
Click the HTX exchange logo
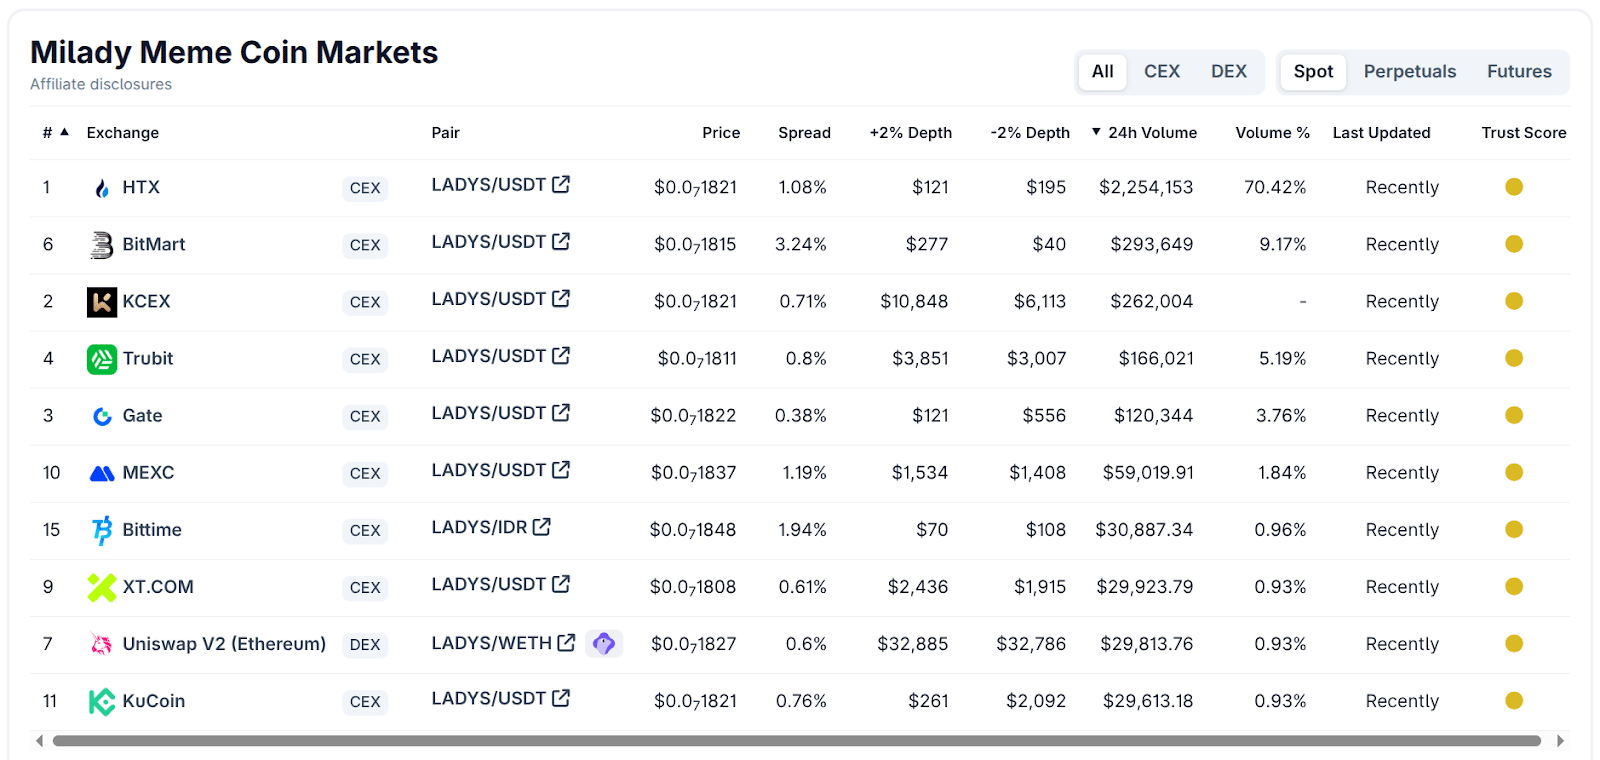click(102, 188)
